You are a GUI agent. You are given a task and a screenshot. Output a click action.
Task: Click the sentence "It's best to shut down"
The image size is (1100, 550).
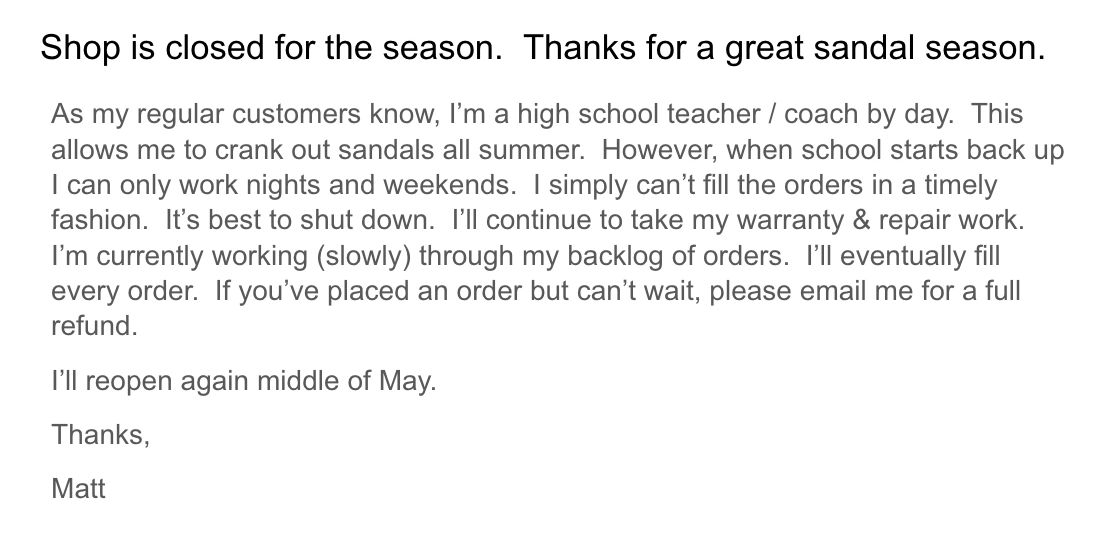click(x=300, y=220)
